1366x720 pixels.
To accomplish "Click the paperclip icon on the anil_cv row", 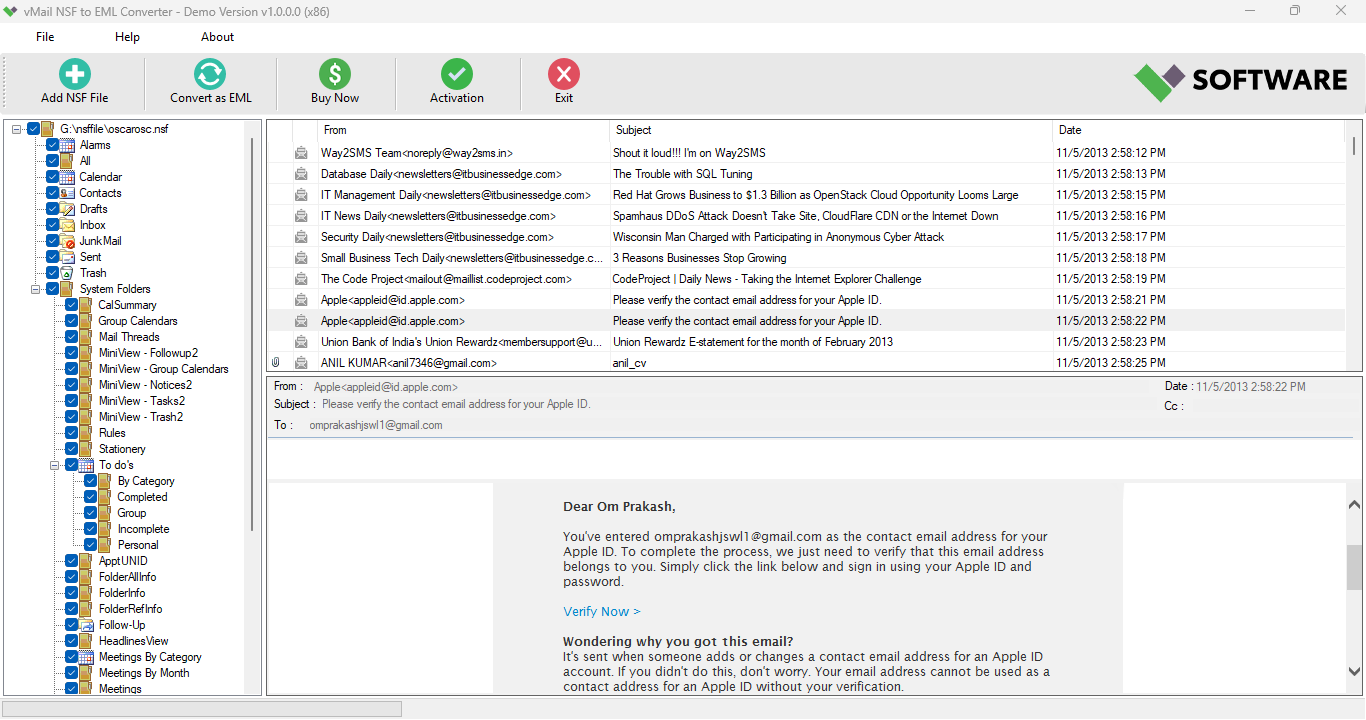I will (276, 362).
